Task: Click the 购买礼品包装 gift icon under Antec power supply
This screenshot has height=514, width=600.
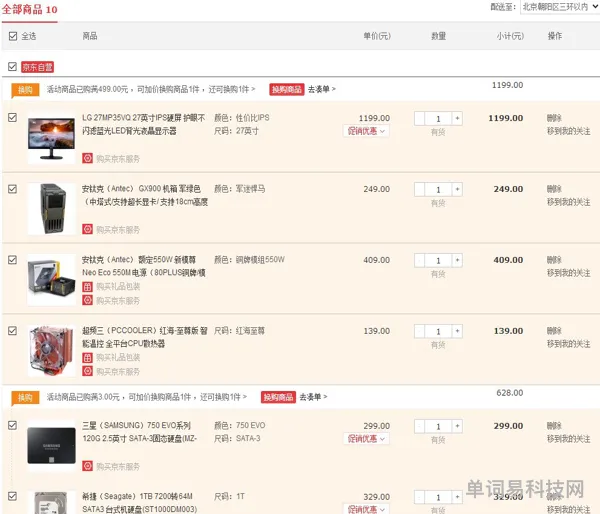Action: 88,286
